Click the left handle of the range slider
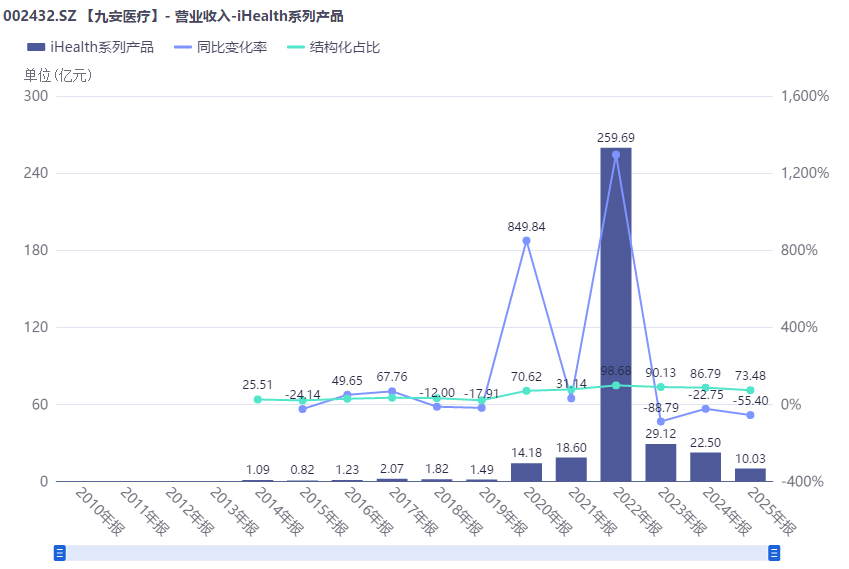 [60, 553]
